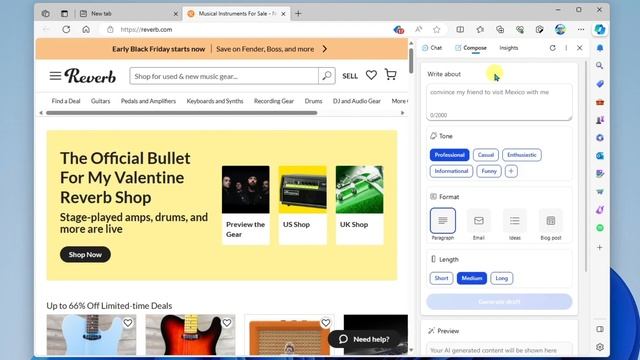The height and width of the screenshot is (360, 640).
Task: Open the Copilot sidebar icon
Action: 600,29
